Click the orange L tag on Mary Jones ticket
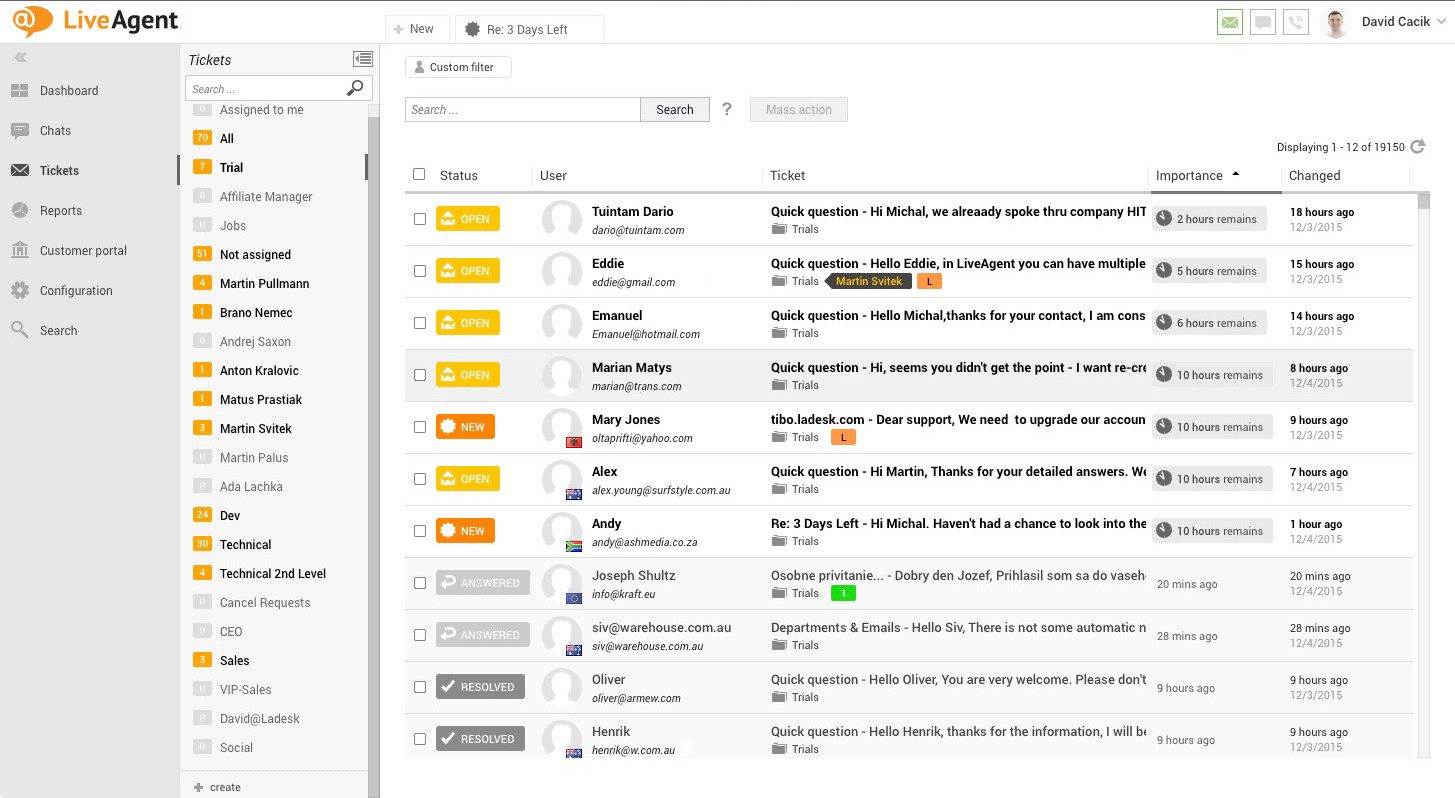The image size is (1455, 798). tap(844, 437)
